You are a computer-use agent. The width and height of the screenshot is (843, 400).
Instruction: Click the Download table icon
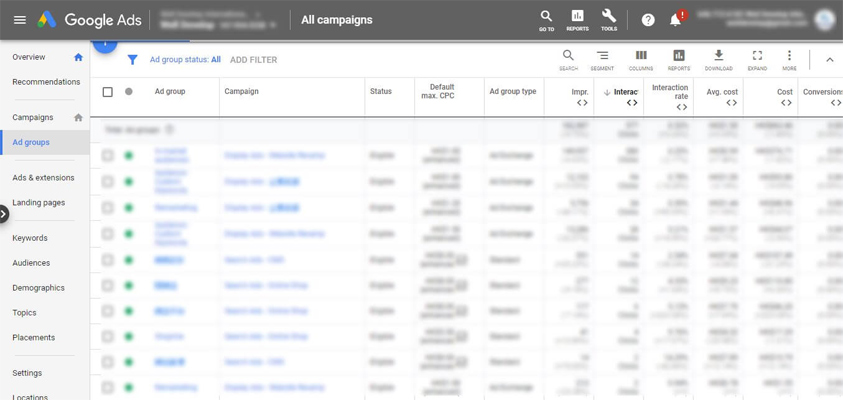(718, 59)
